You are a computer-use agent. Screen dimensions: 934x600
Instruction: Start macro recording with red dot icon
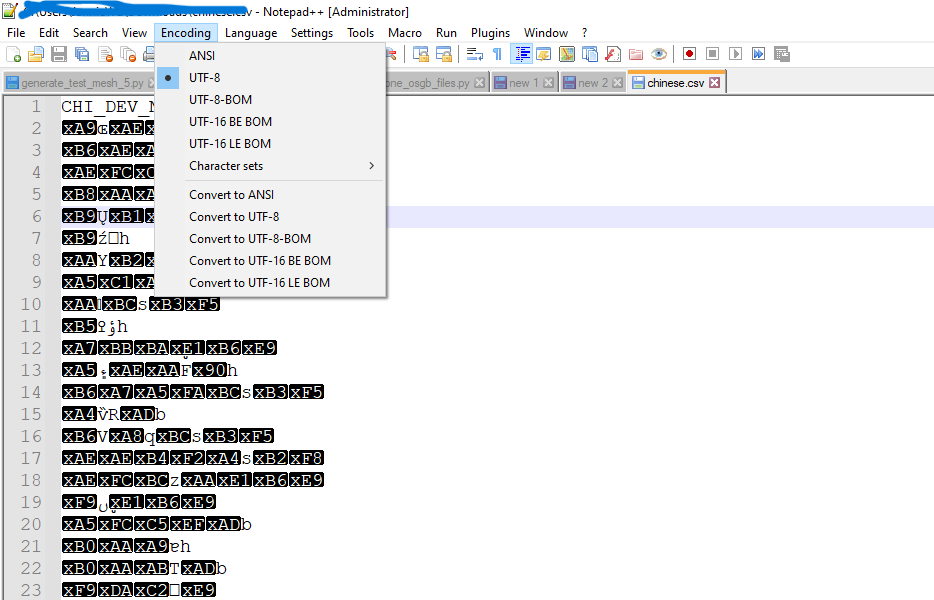689,54
